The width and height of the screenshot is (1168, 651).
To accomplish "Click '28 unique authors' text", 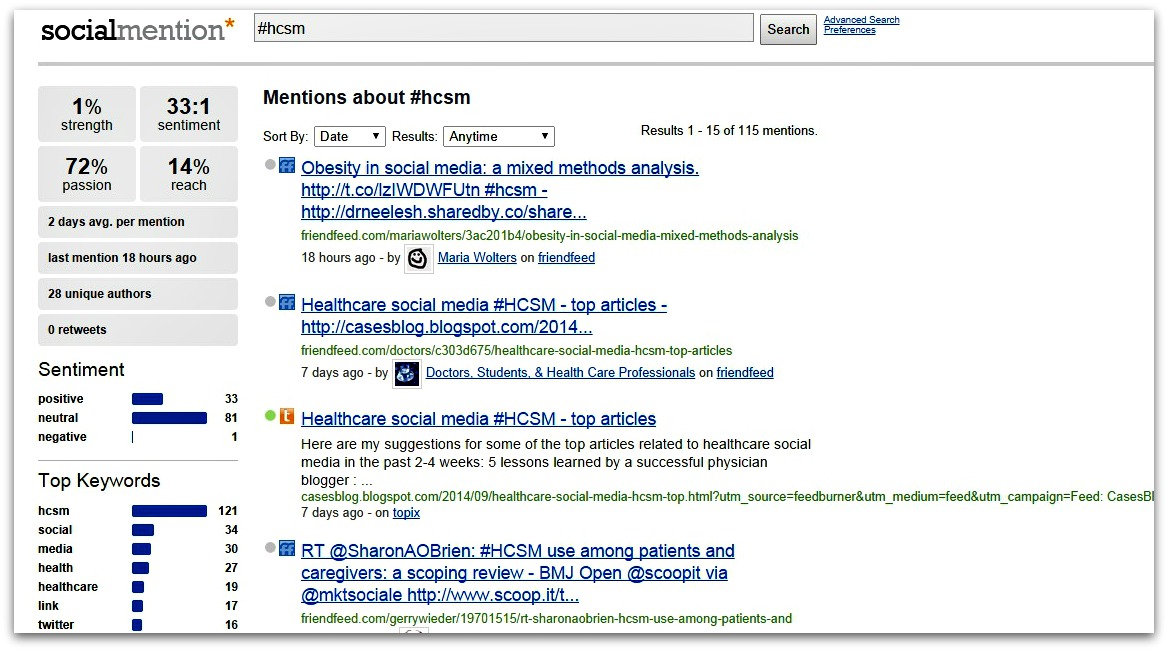I will [100, 293].
